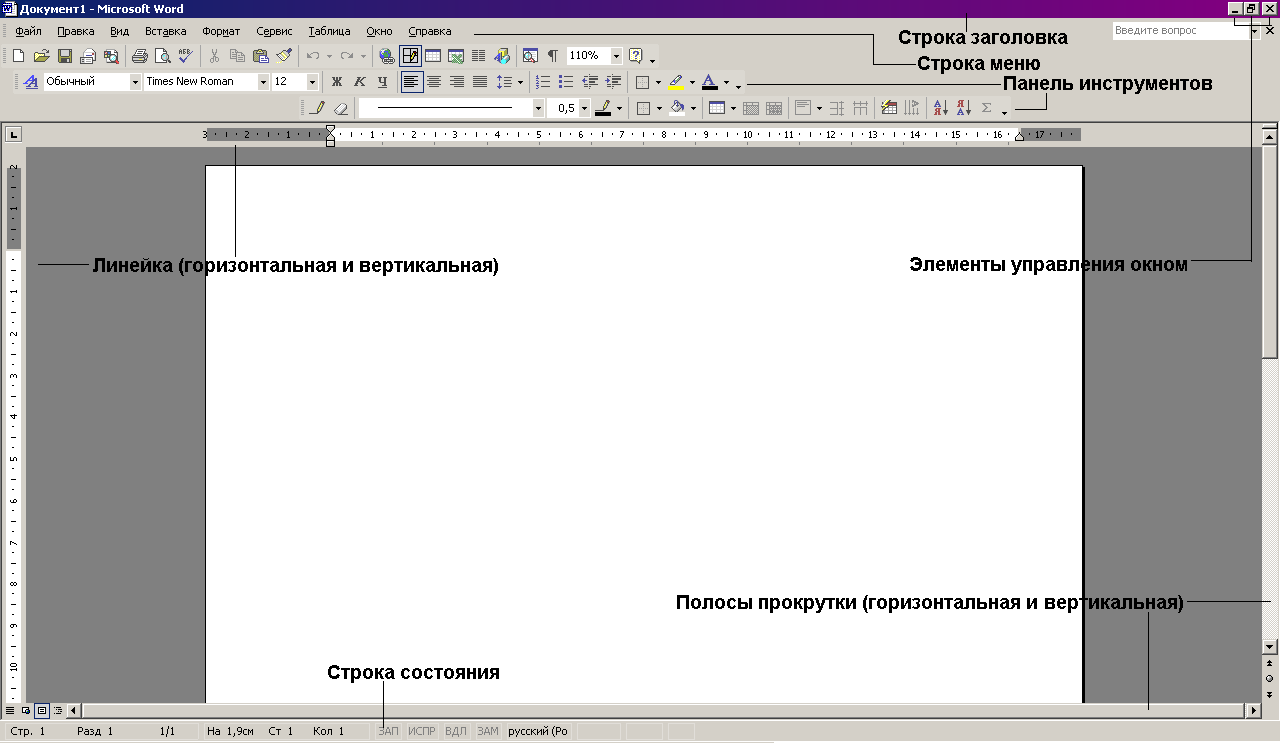Increase the paragraph indent
1280x745 pixels.
click(x=613, y=82)
